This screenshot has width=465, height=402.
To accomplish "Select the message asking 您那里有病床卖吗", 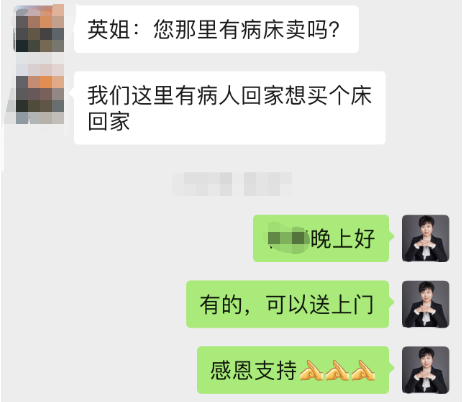I will (x=216, y=29).
